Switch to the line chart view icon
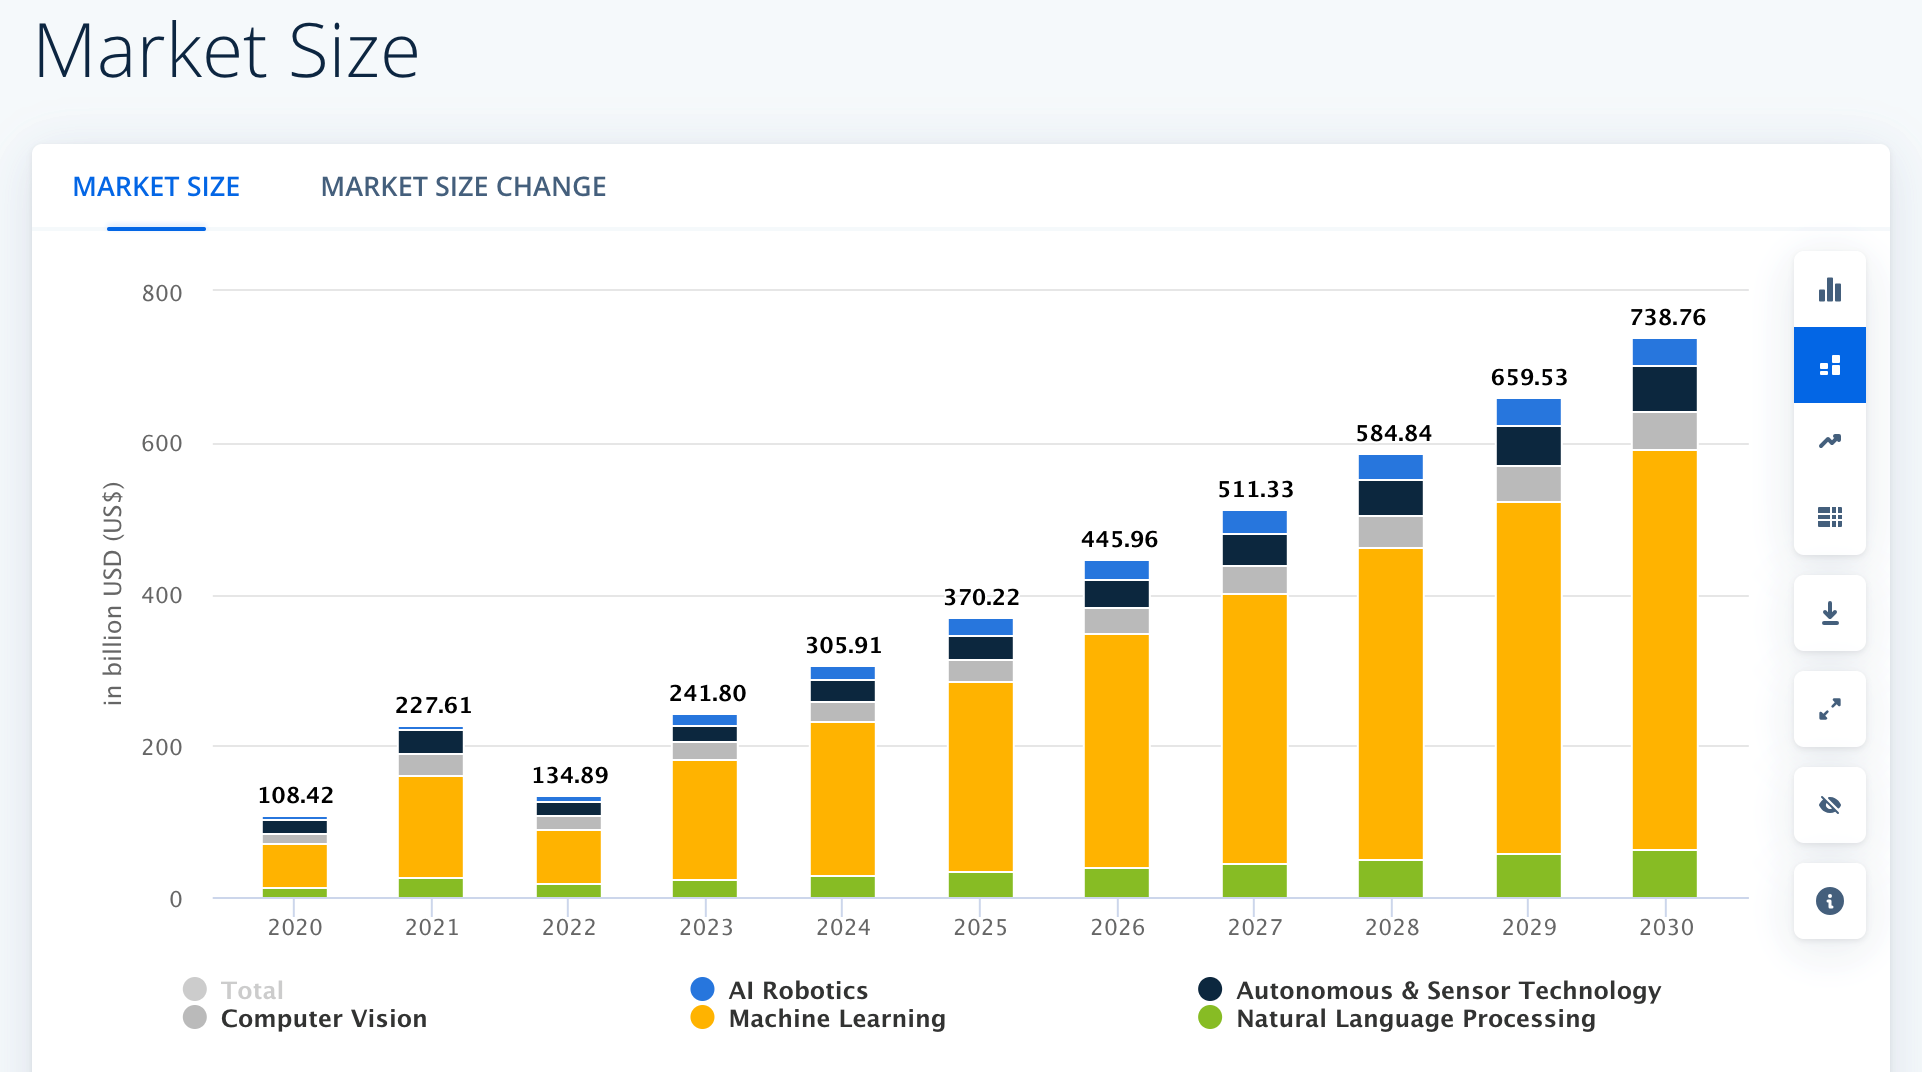This screenshot has width=1922, height=1072. click(1829, 441)
